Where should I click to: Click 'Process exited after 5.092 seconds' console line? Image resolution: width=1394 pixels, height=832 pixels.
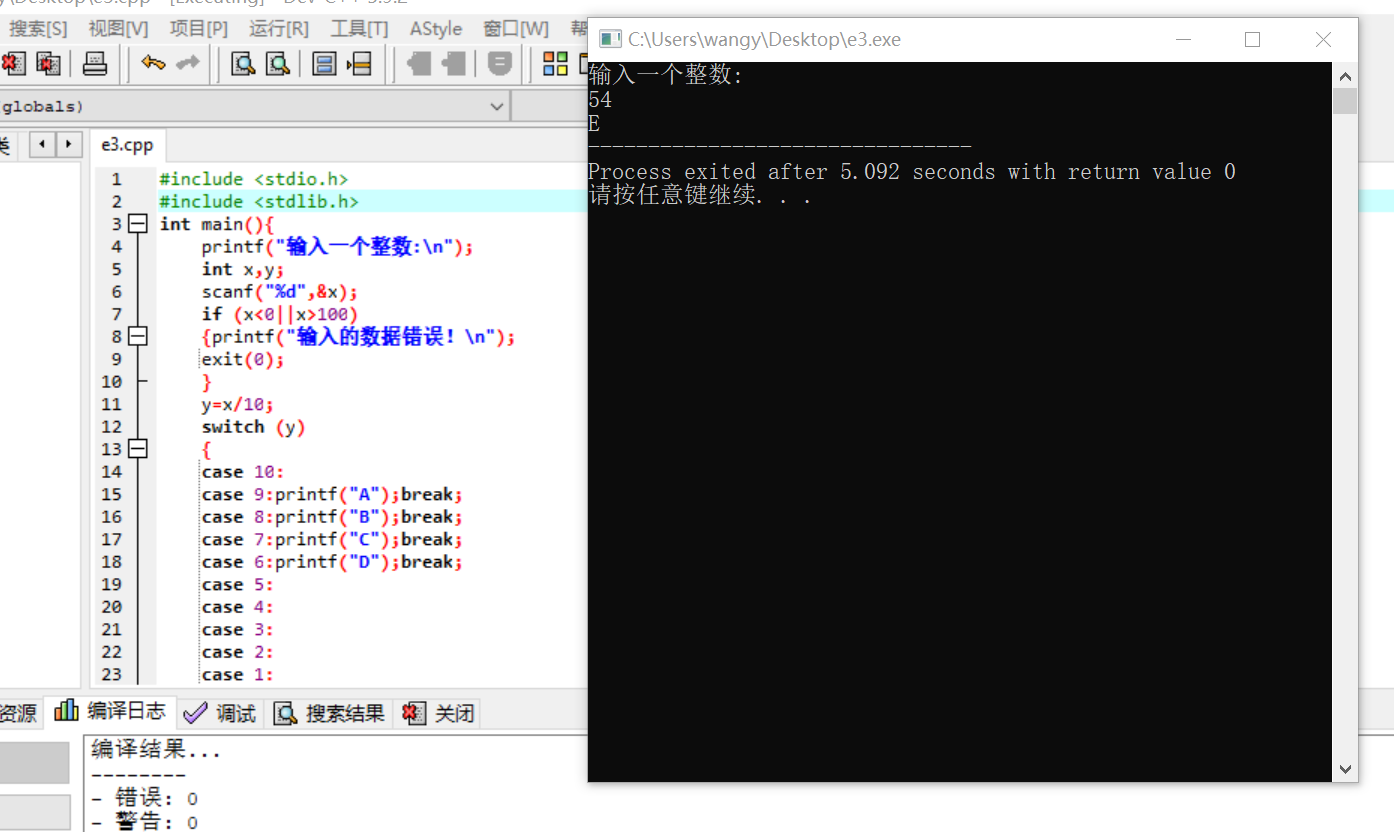coord(912,172)
